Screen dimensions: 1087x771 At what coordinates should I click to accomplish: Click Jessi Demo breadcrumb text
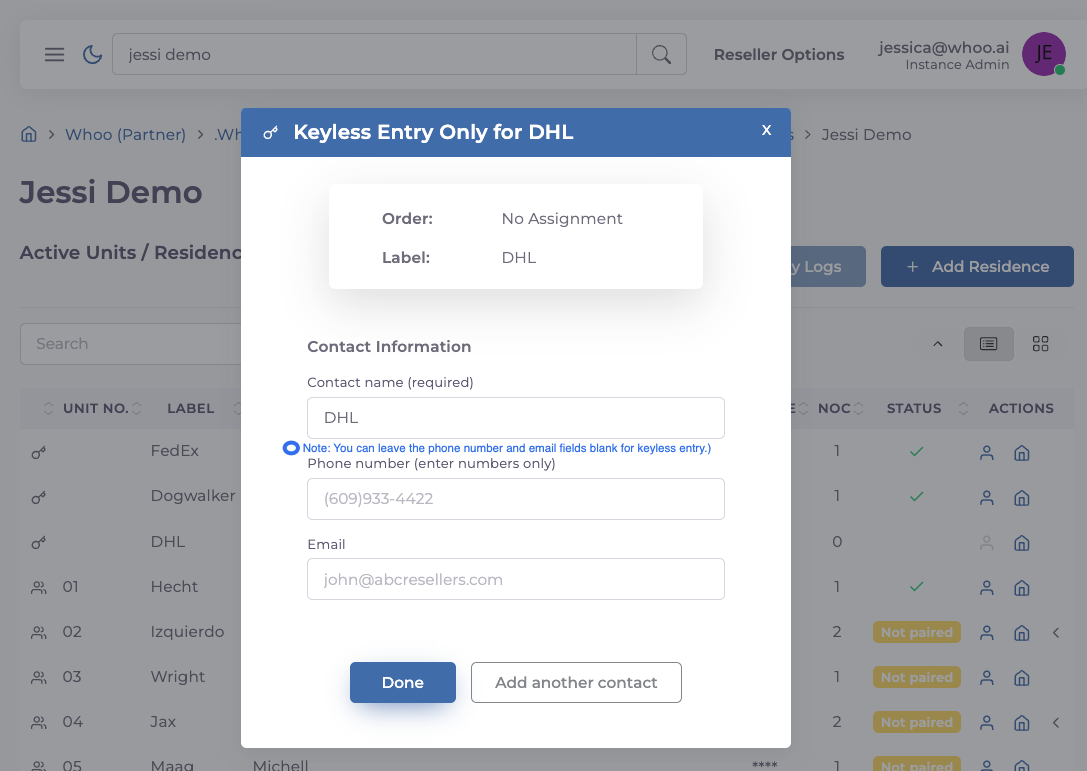(x=866, y=135)
